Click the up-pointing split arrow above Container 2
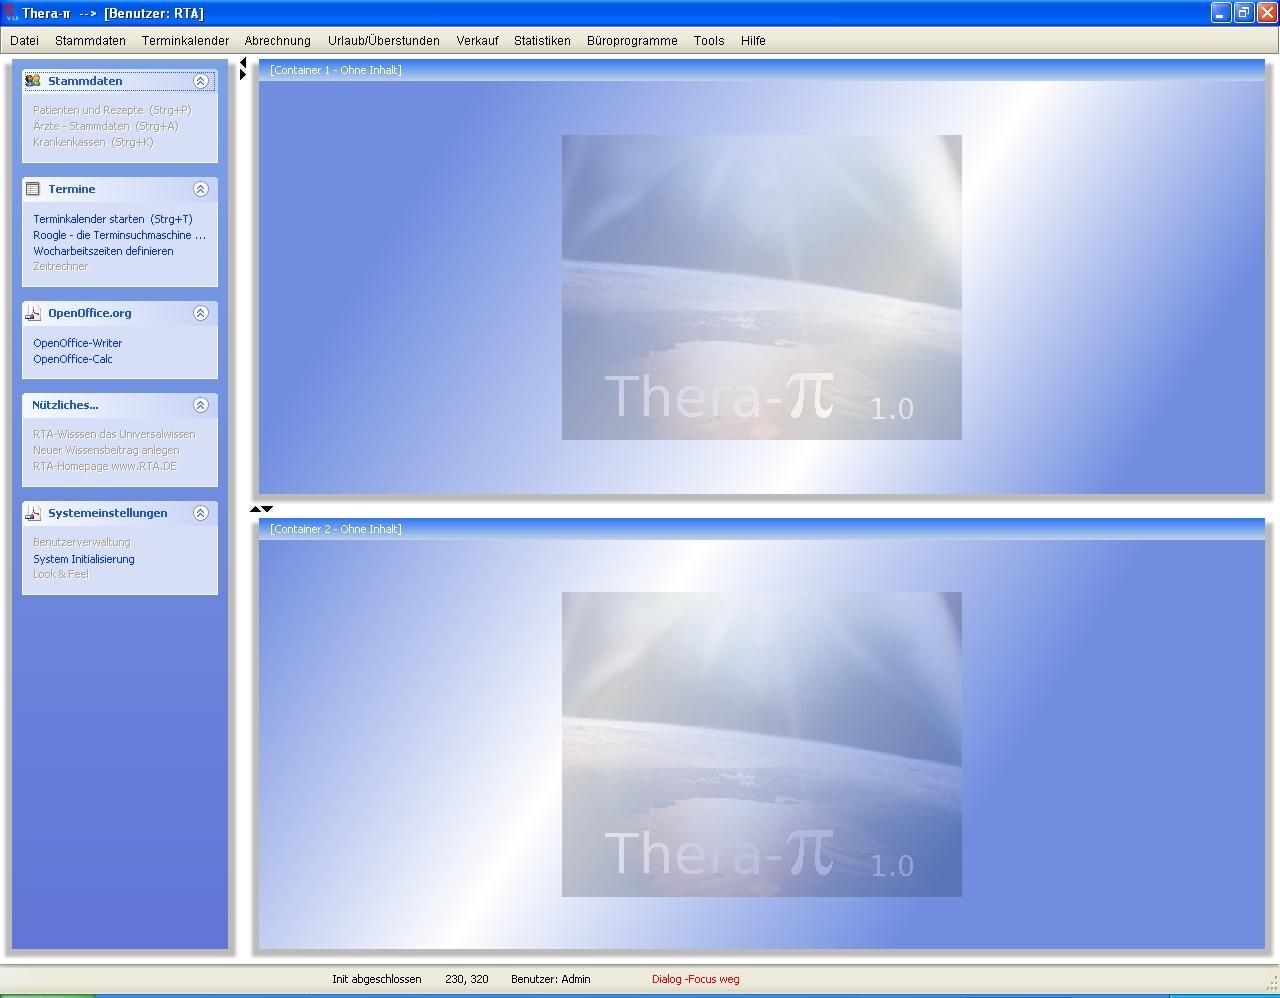 tap(255, 509)
